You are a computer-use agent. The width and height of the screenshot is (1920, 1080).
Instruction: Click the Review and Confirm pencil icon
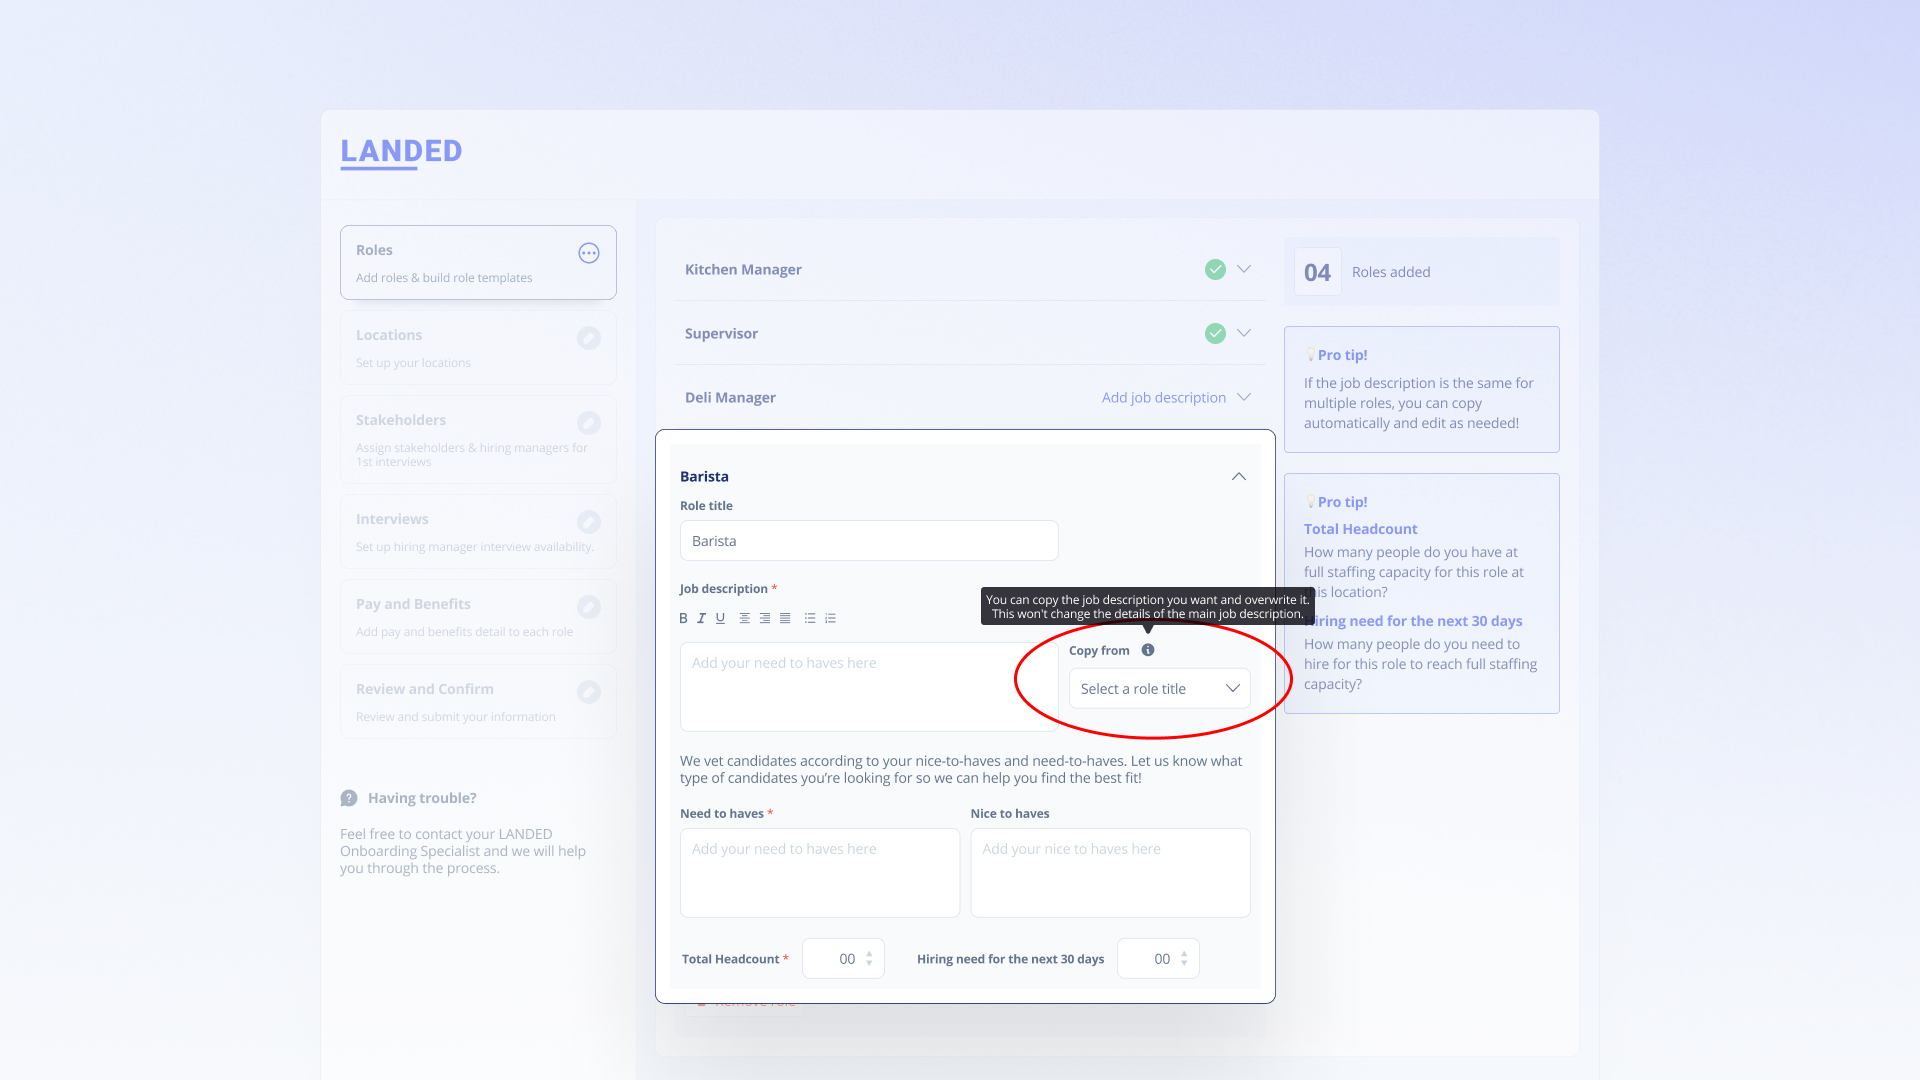[x=589, y=692]
